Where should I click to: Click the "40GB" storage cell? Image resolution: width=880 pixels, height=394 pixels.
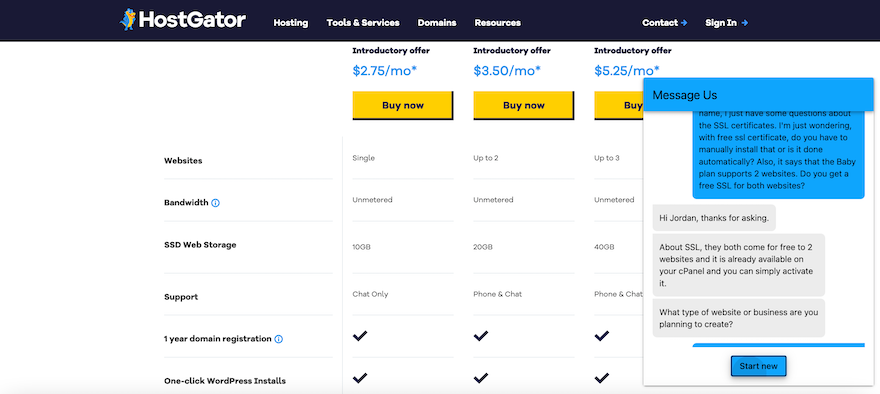coord(604,247)
